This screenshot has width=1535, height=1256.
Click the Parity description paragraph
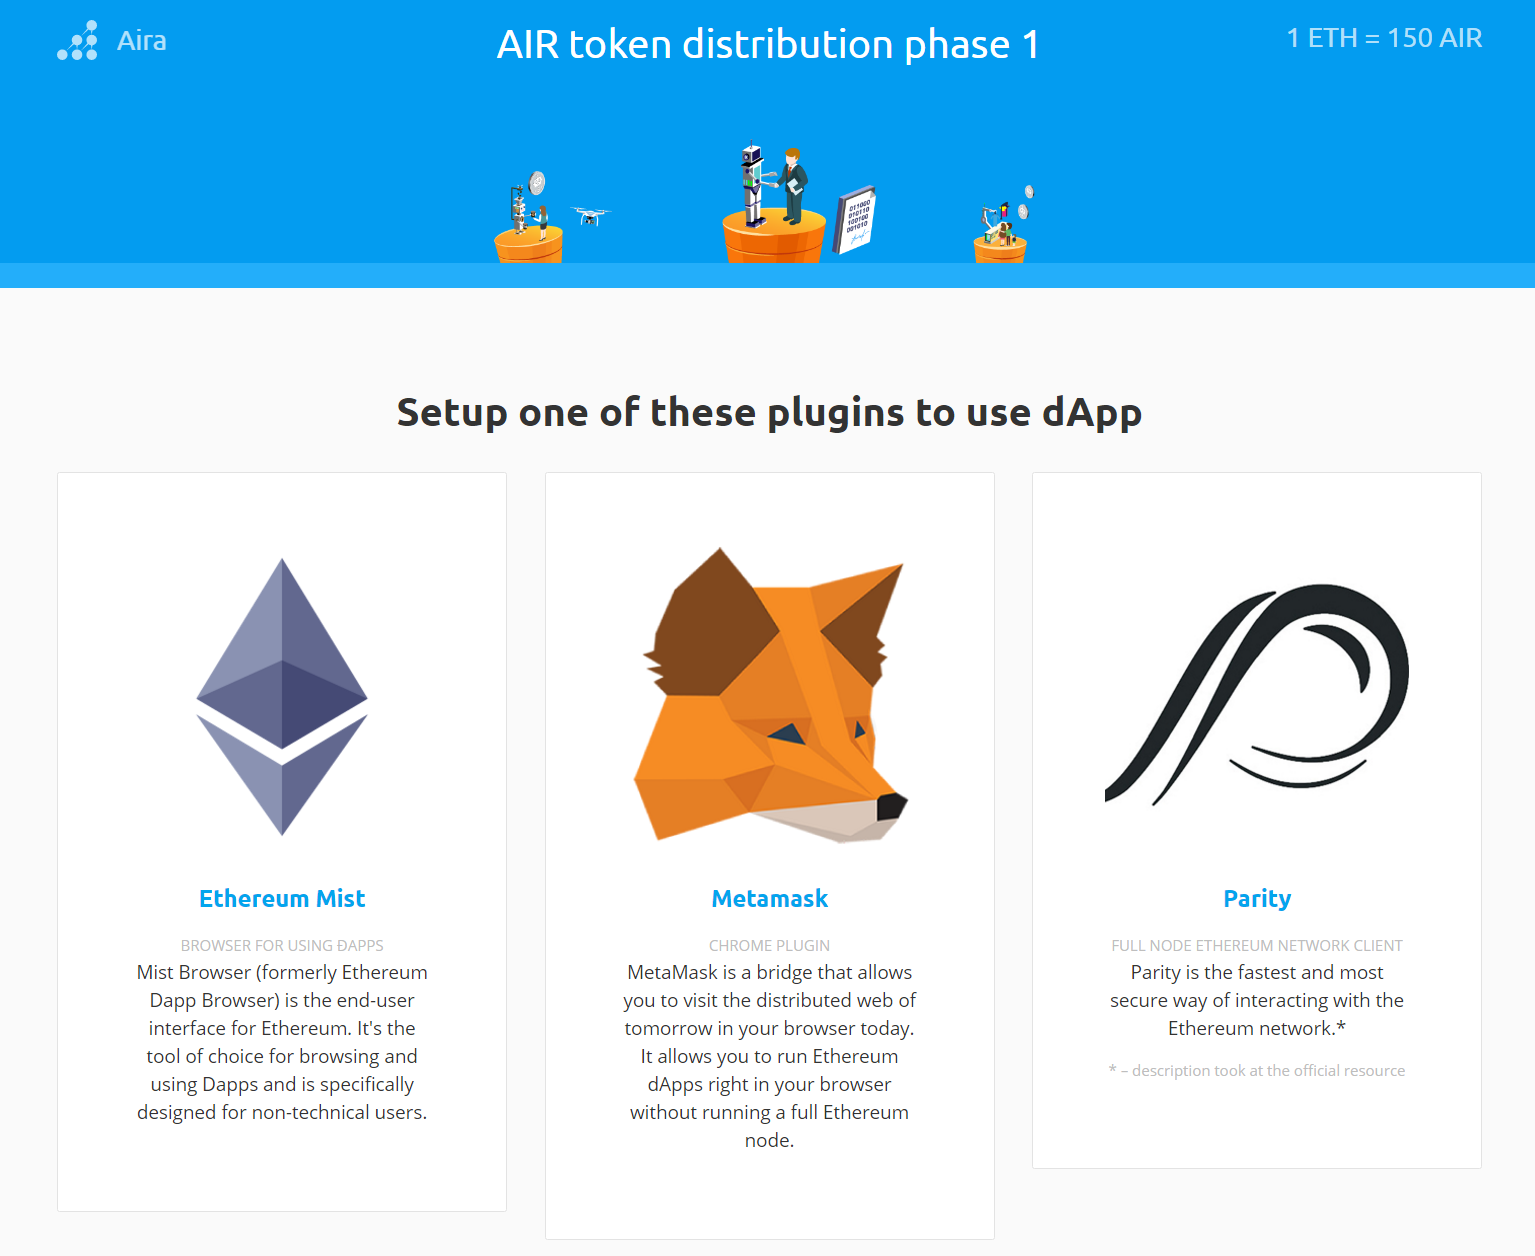[1257, 1000]
